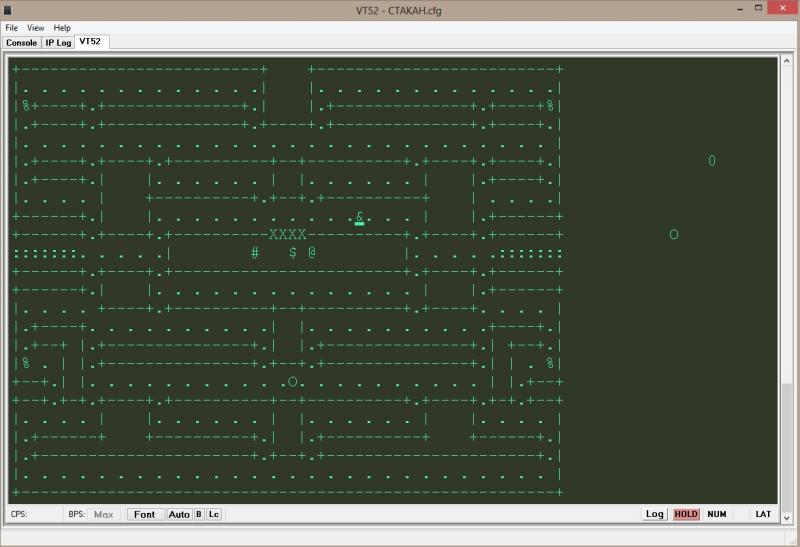Switch to the IP Log tab
The image size is (800, 547).
pyautogui.click(x=58, y=43)
